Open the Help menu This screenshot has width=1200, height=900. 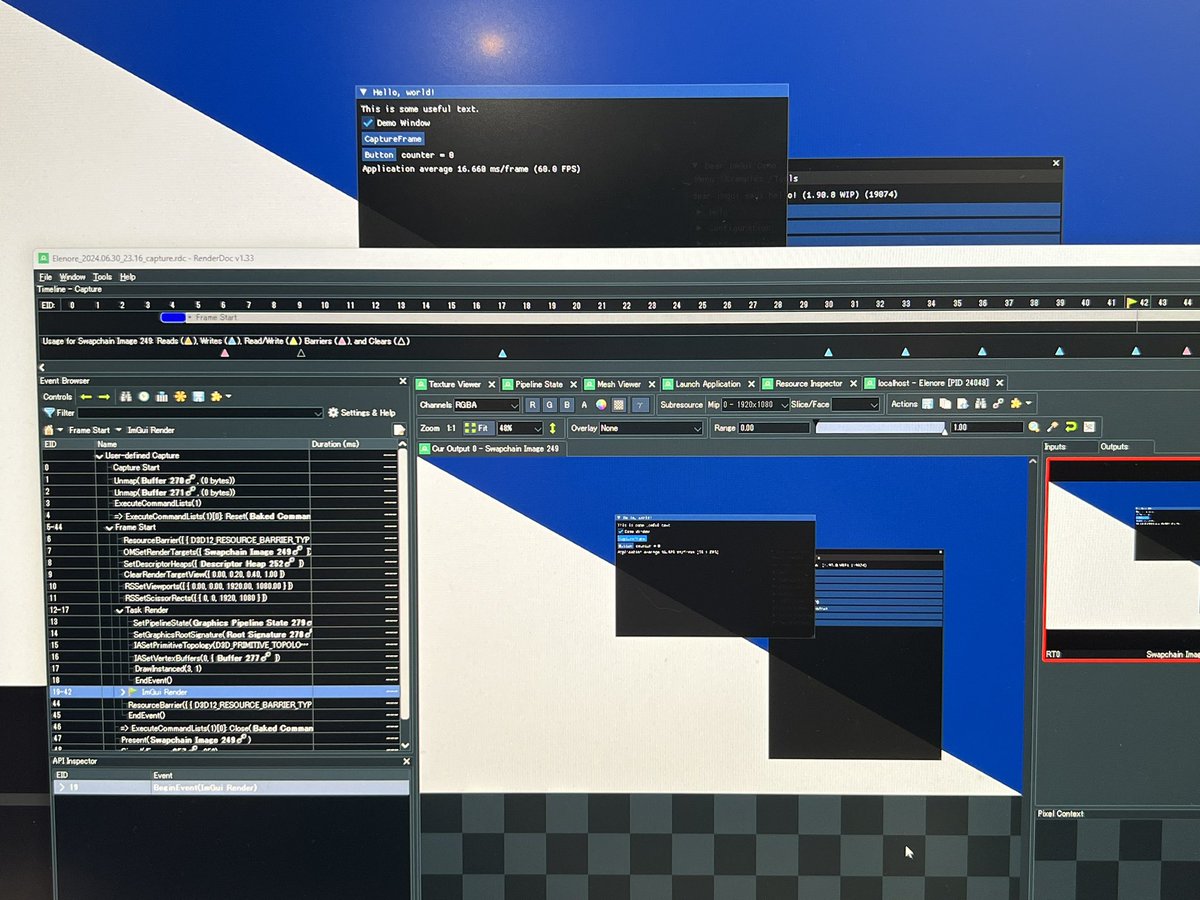tap(127, 277)
